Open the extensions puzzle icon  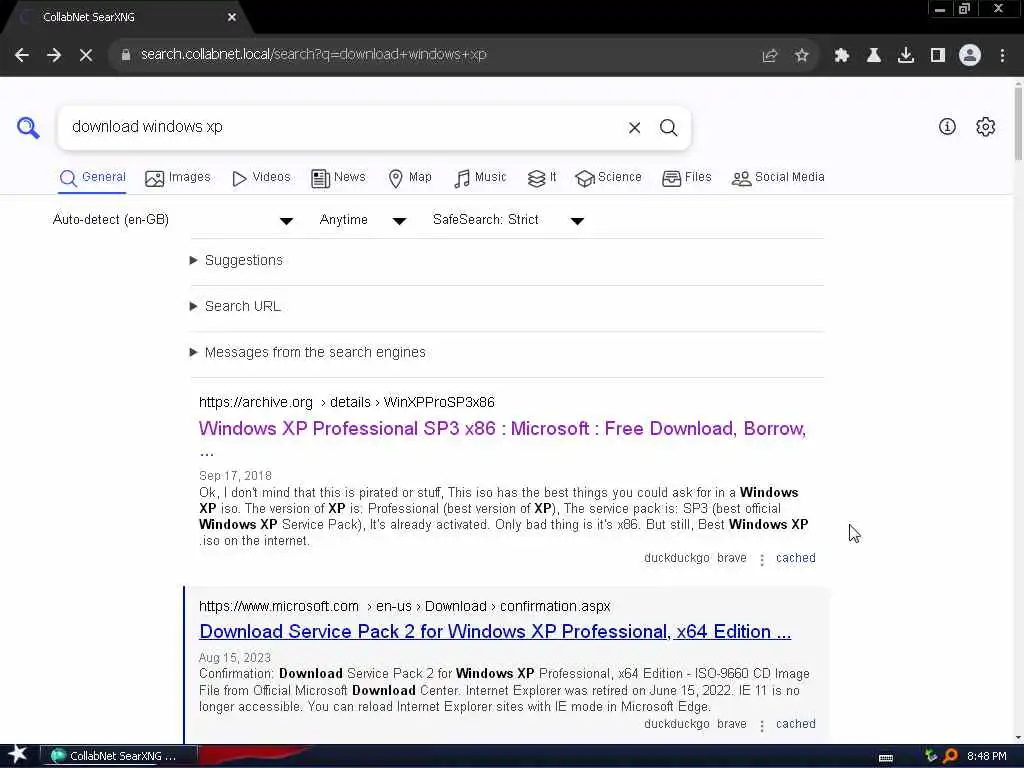842,56
